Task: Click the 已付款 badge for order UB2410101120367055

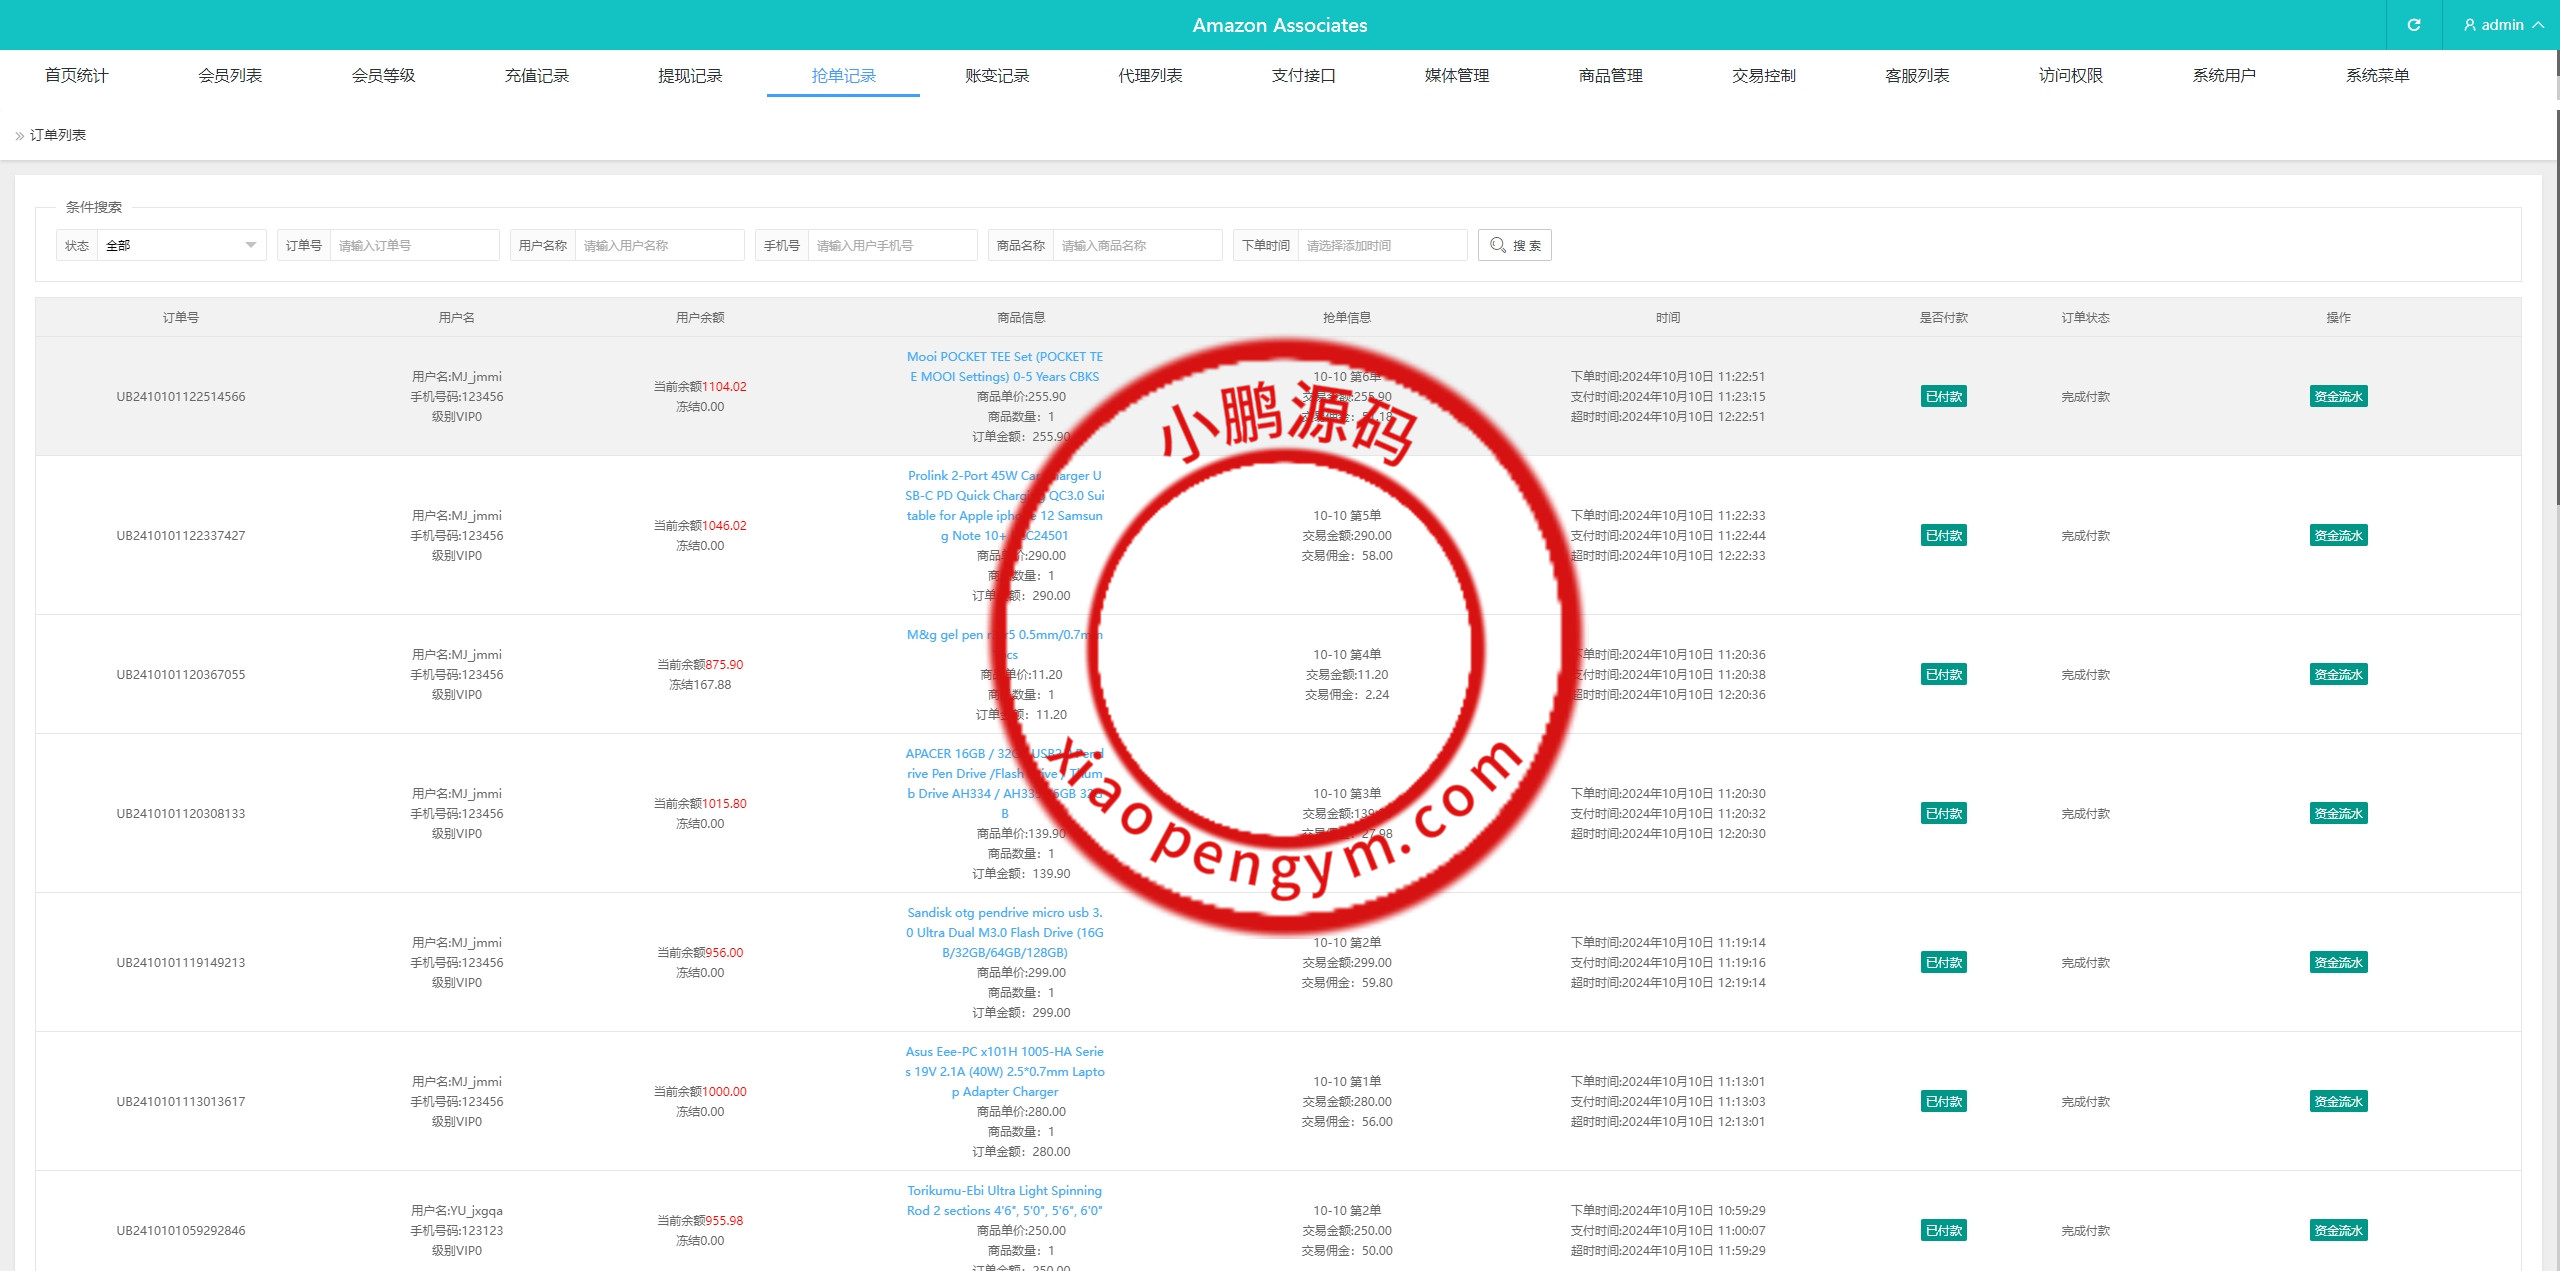Action: tap(1943, 675)
